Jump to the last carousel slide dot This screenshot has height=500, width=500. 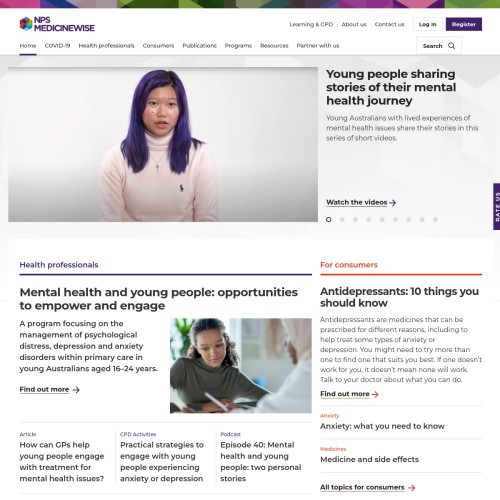(435, 219)
